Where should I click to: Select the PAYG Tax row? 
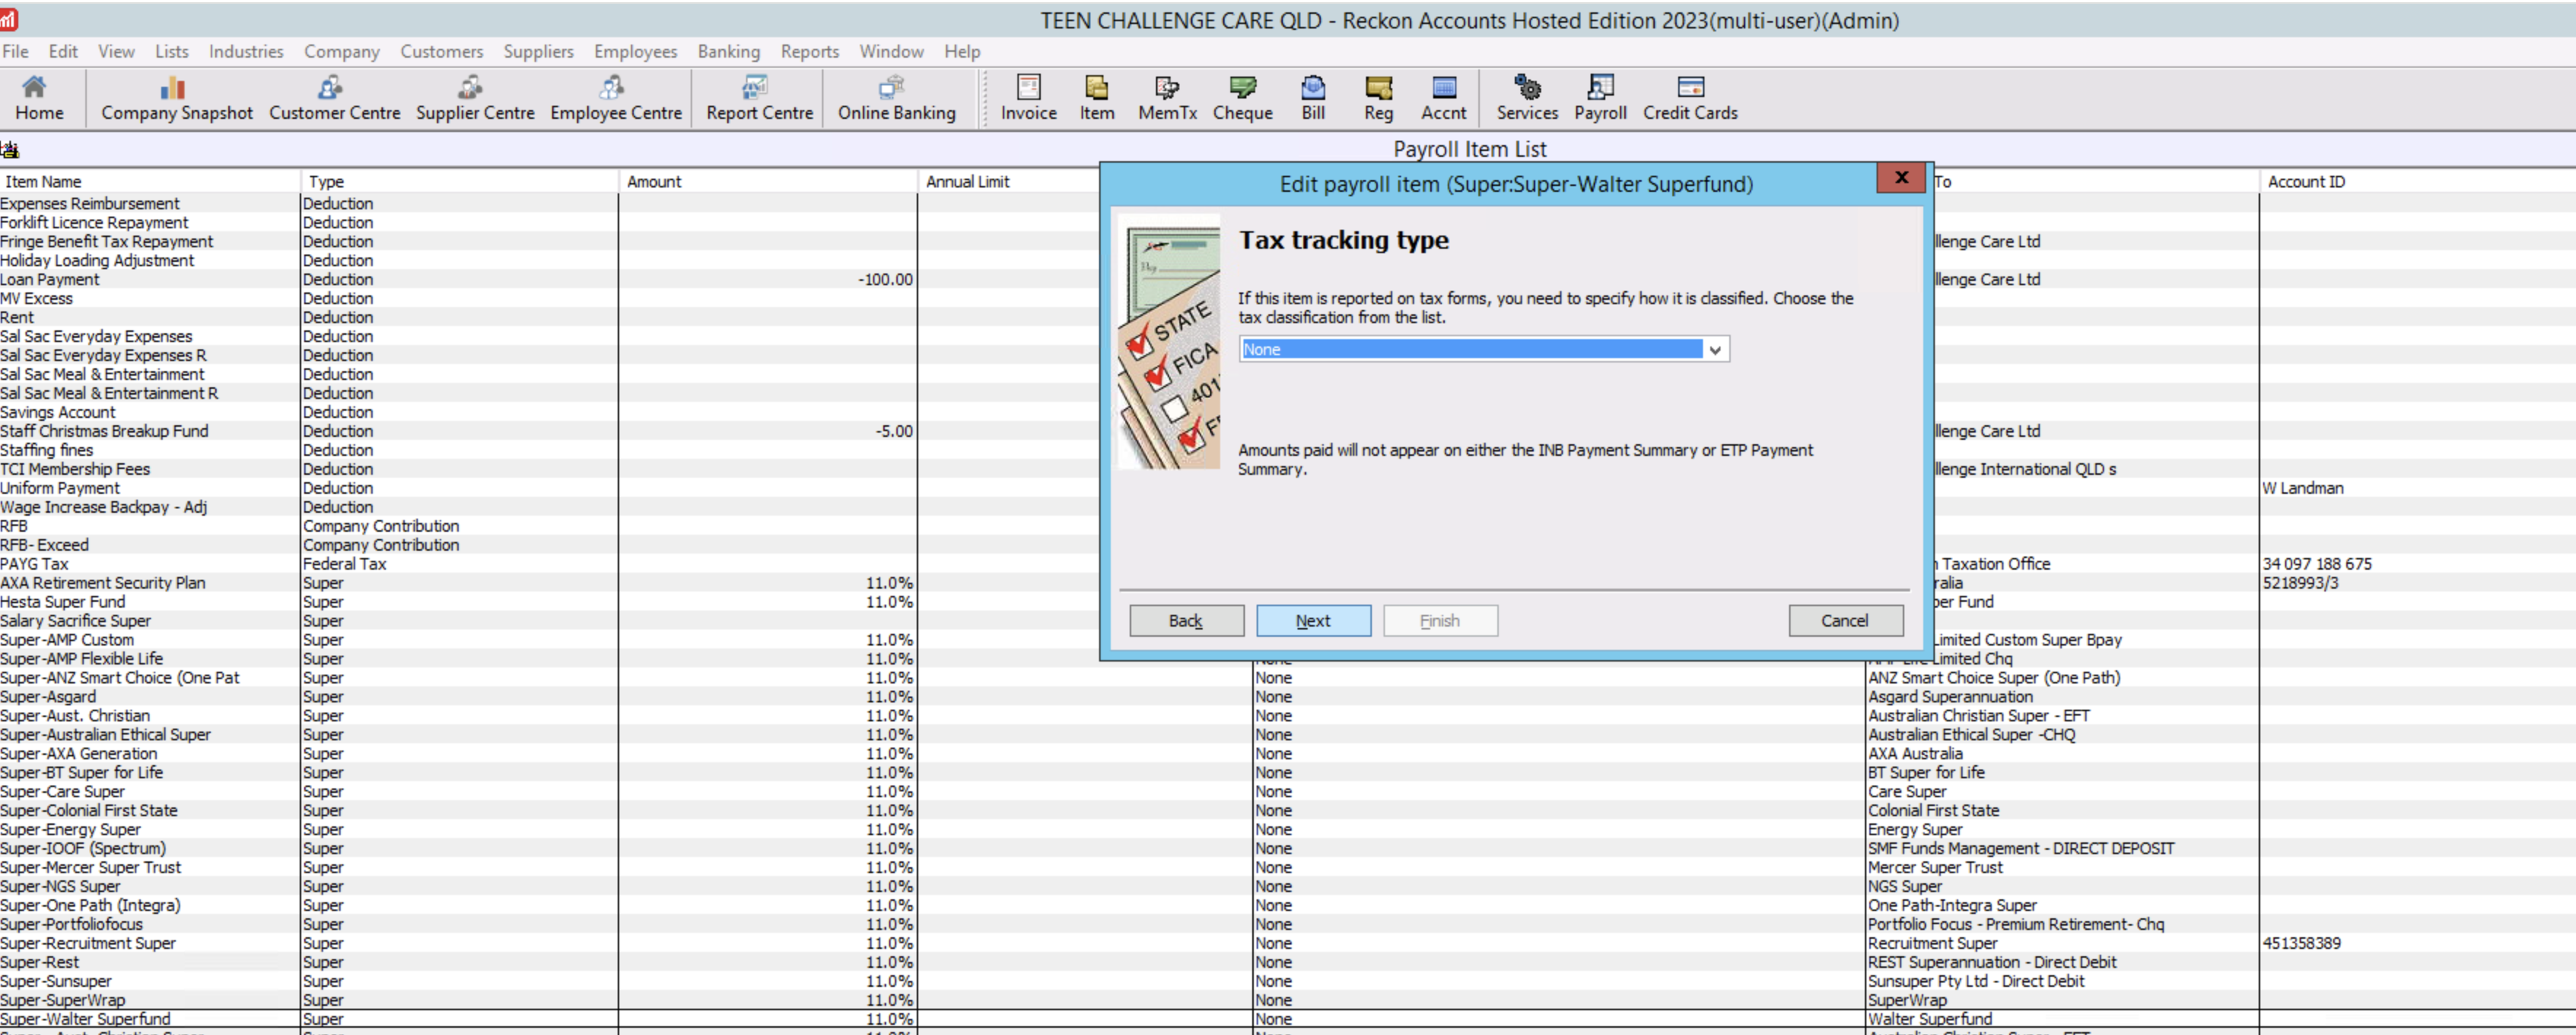pos(35,564)
